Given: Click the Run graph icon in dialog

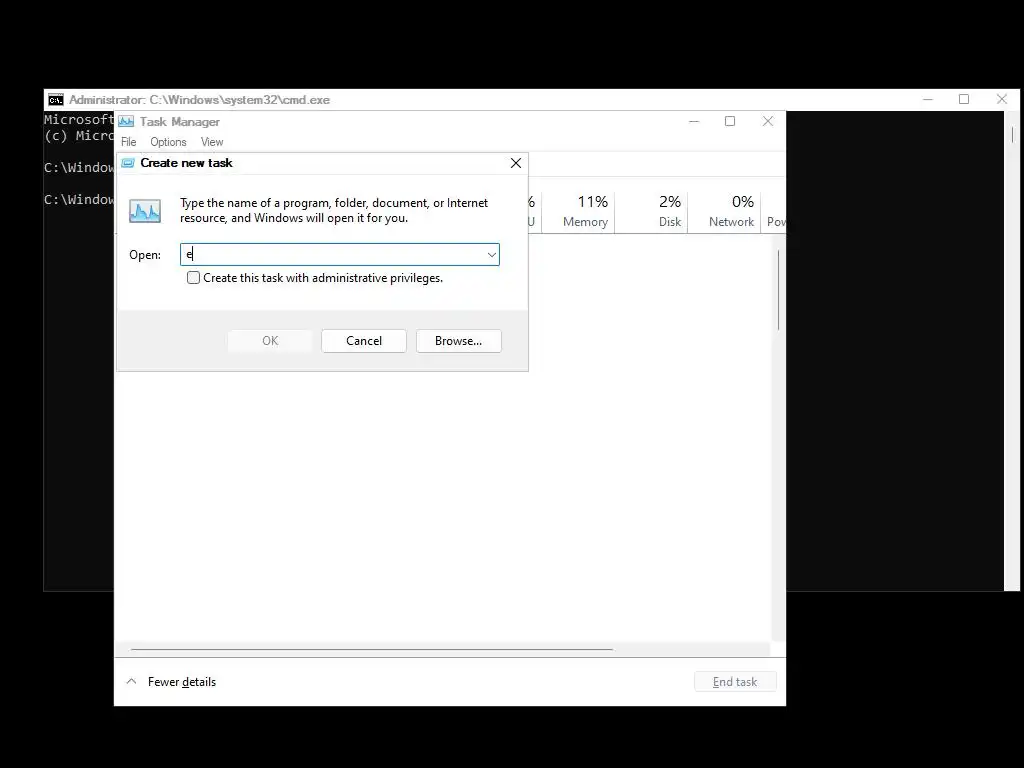Looking at the screenshot, I should pyautogui.click(x=145, y=211).
